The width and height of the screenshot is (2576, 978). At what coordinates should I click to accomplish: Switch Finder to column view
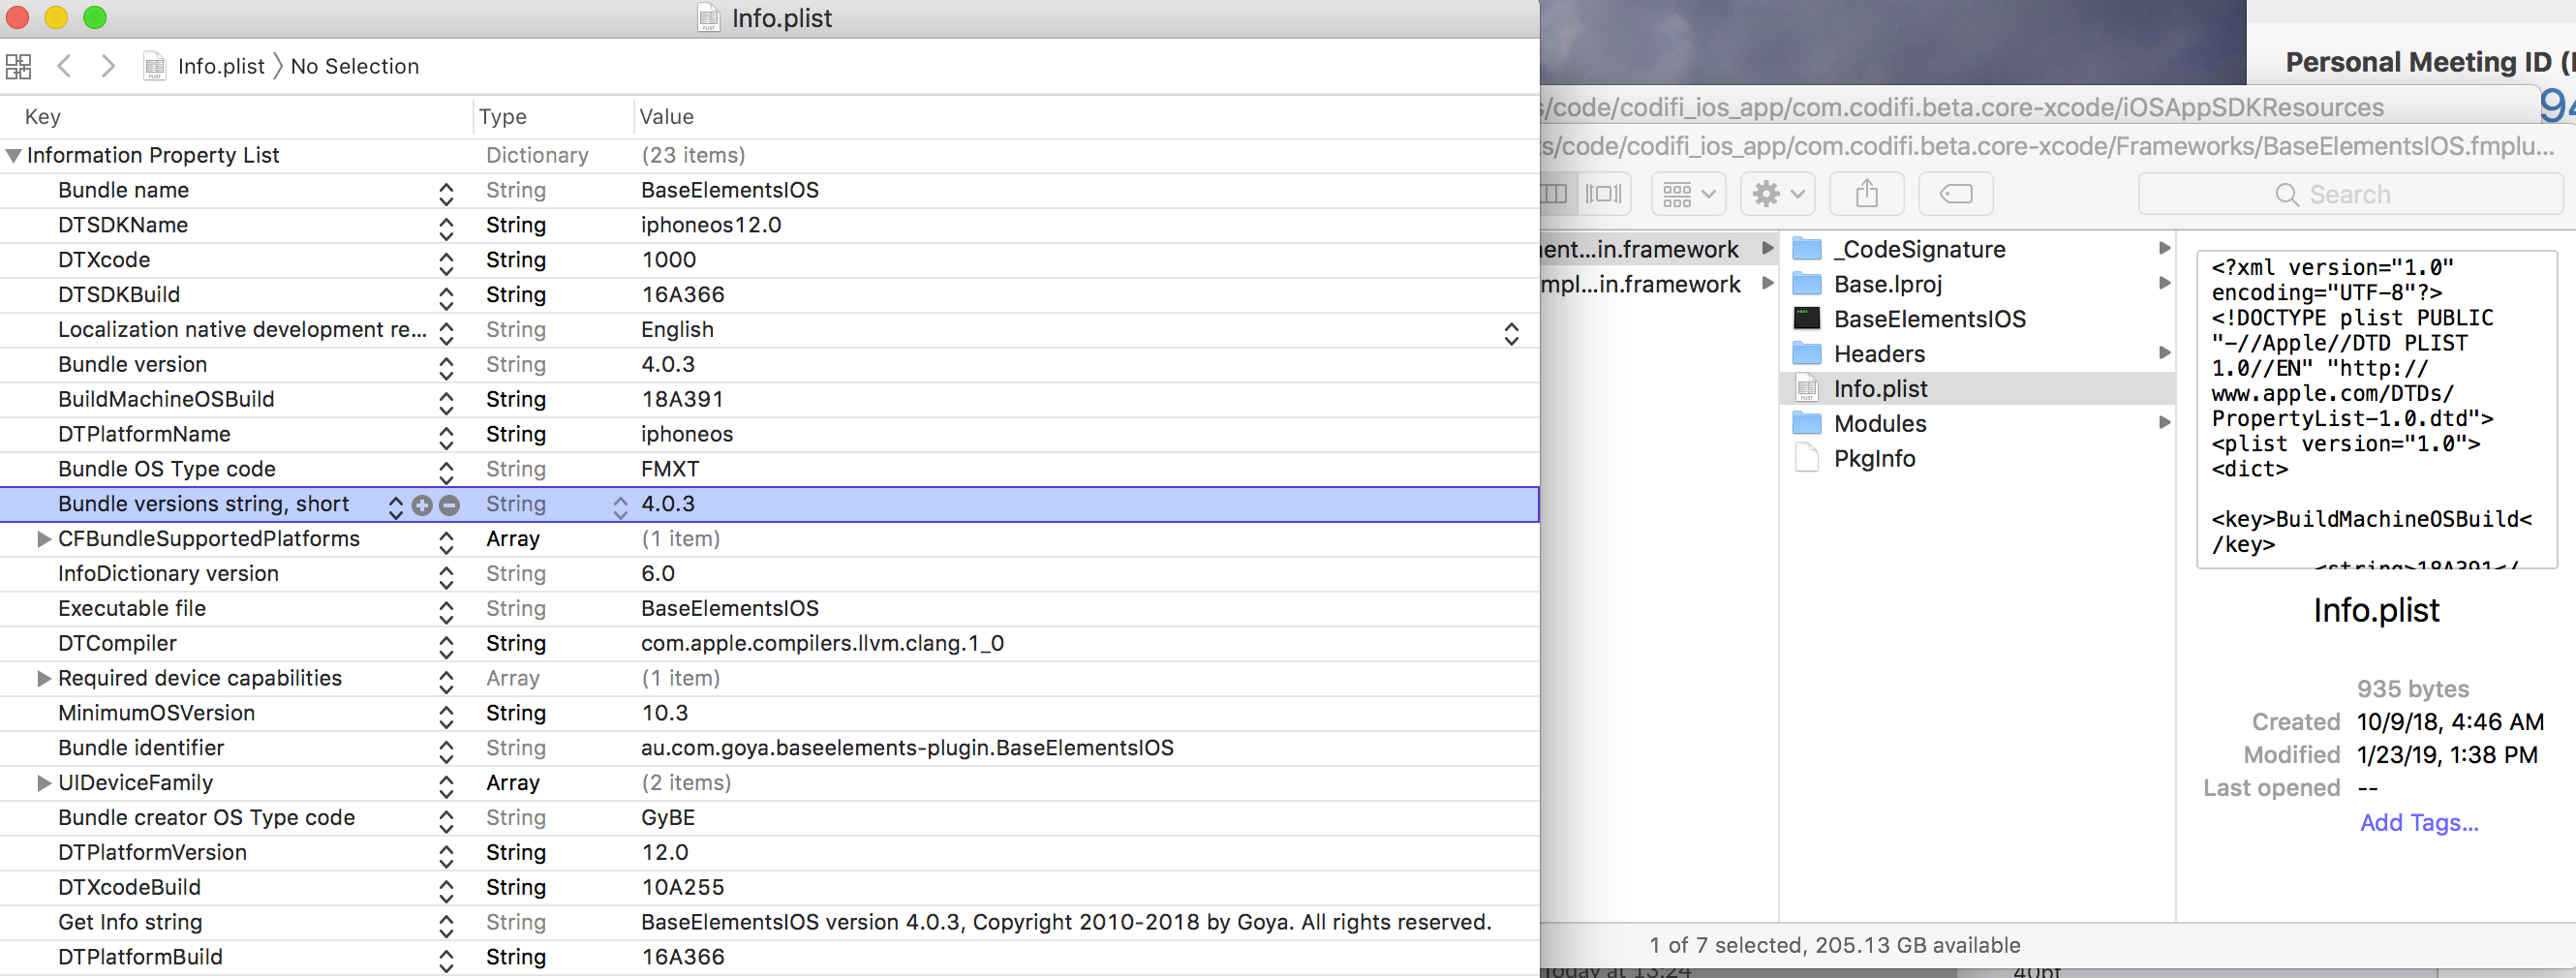pyautogui.click(x=1553, y=193)
